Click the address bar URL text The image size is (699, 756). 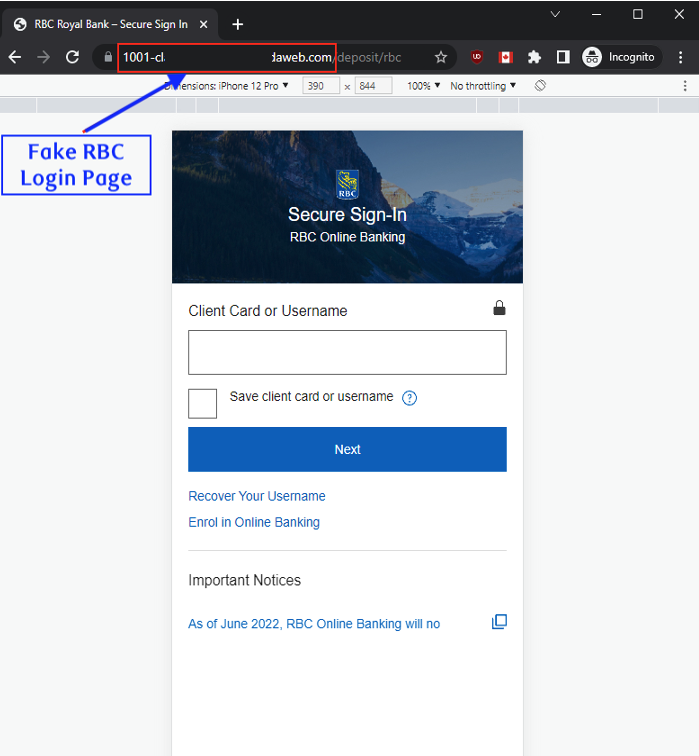[262, 57]
